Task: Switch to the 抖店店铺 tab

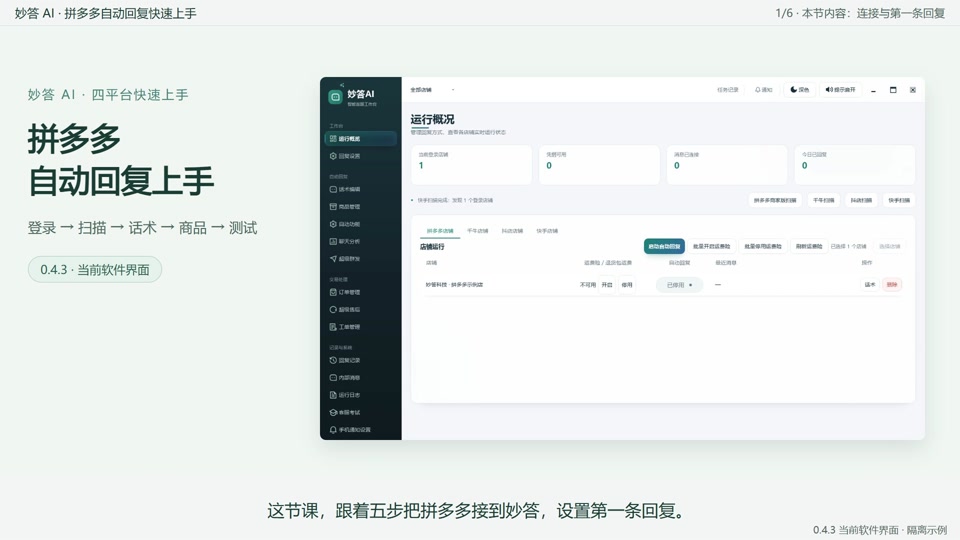Action: [512, 231]
